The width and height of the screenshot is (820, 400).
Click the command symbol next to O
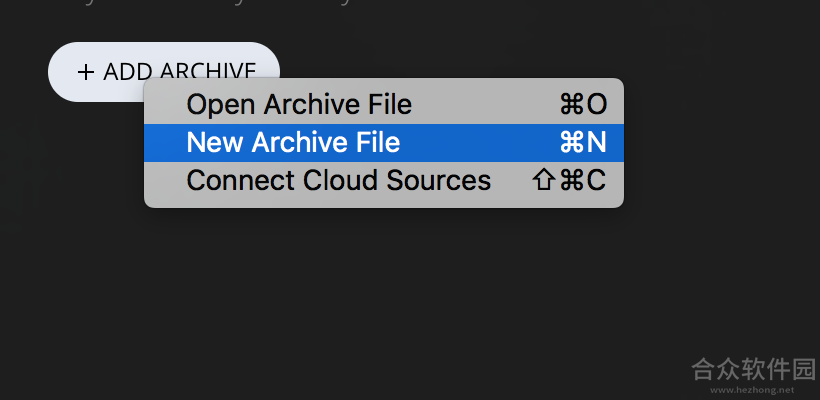[572, 105]
